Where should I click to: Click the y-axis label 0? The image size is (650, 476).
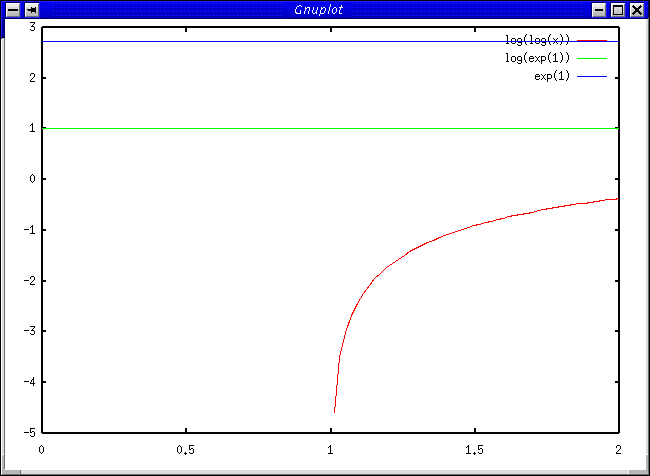[32, 179]
